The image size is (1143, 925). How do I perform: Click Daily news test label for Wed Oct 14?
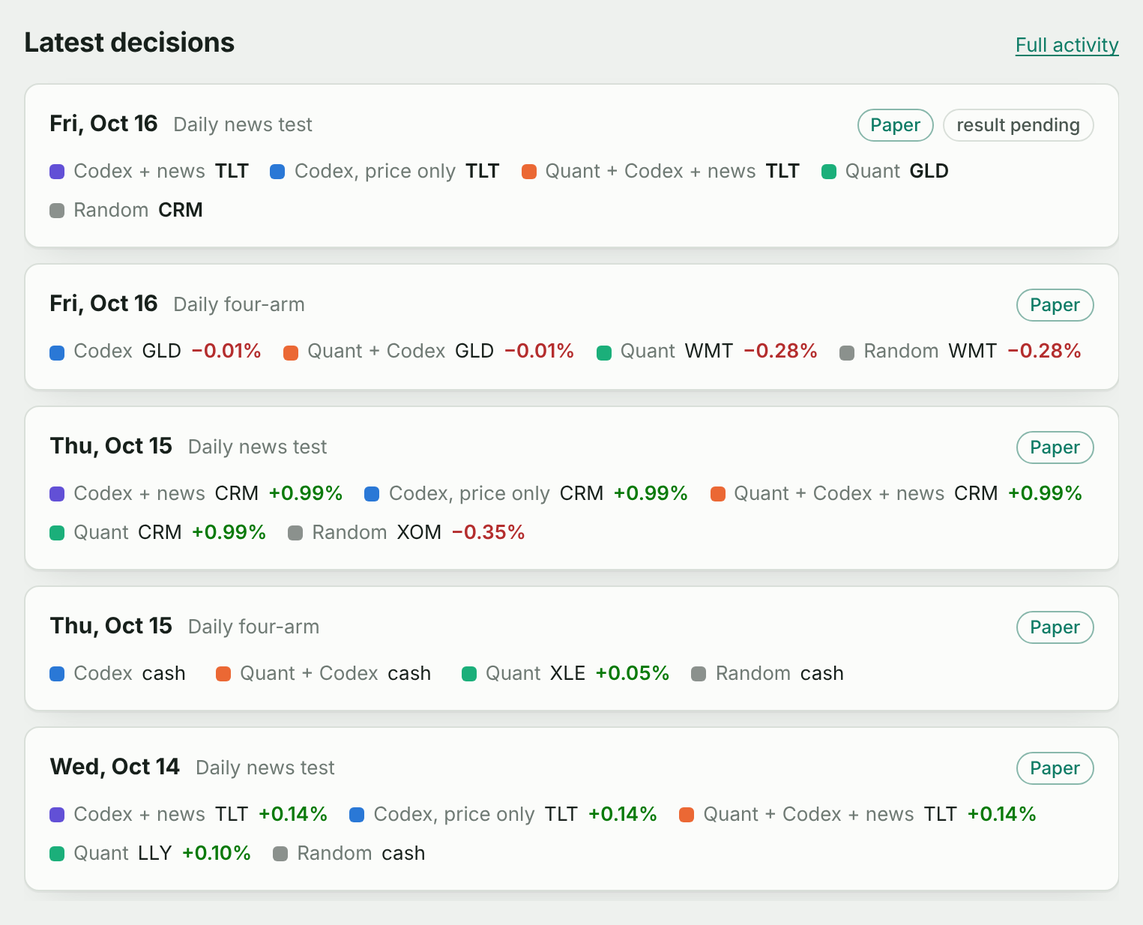pyautogui.click(x=265, y=768)
